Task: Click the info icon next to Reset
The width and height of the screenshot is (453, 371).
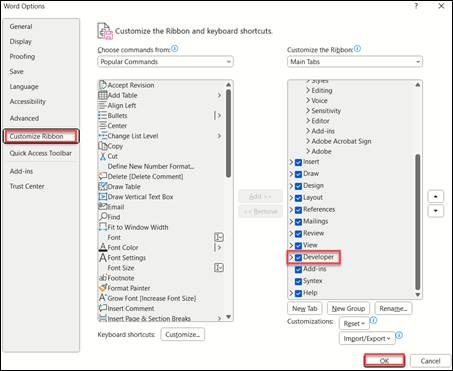Action: [x=374, y=320]
